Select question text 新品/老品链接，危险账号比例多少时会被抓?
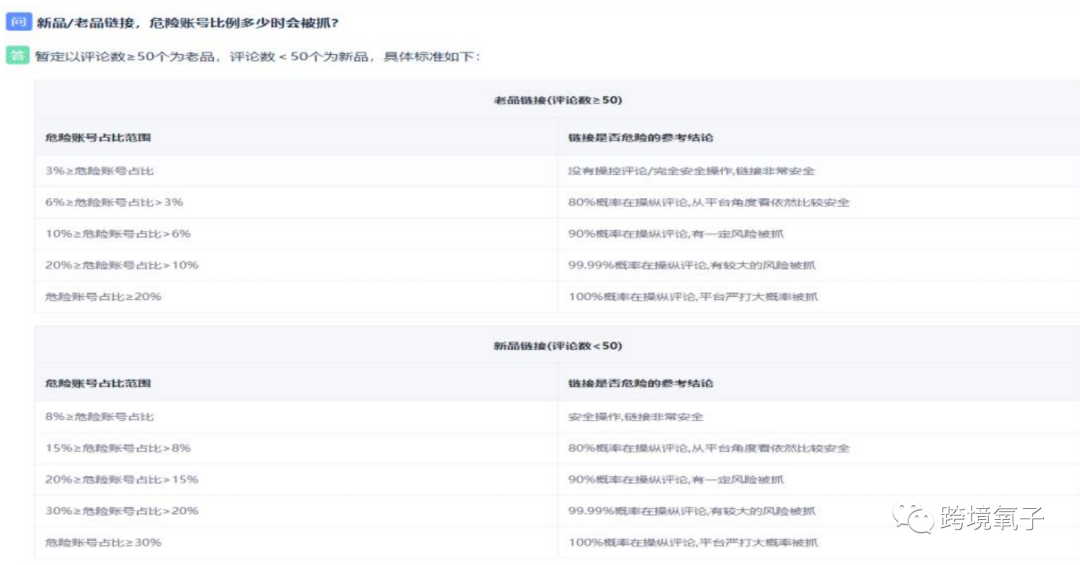The height and width of the screenshot is (565, 1080). [x=187, y=23]
